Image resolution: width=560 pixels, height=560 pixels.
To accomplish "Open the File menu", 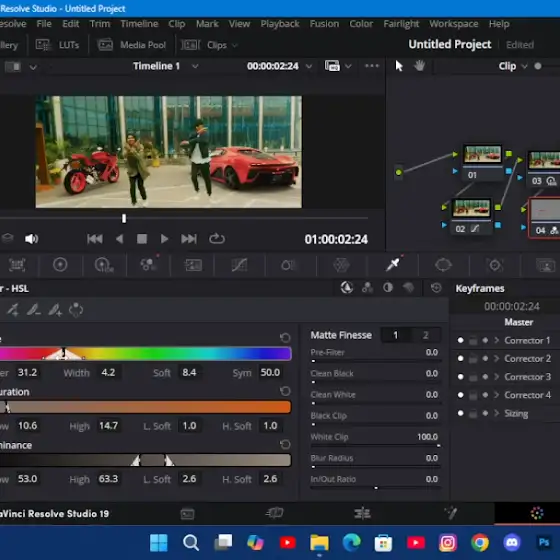I will click(x=44, y=24).
